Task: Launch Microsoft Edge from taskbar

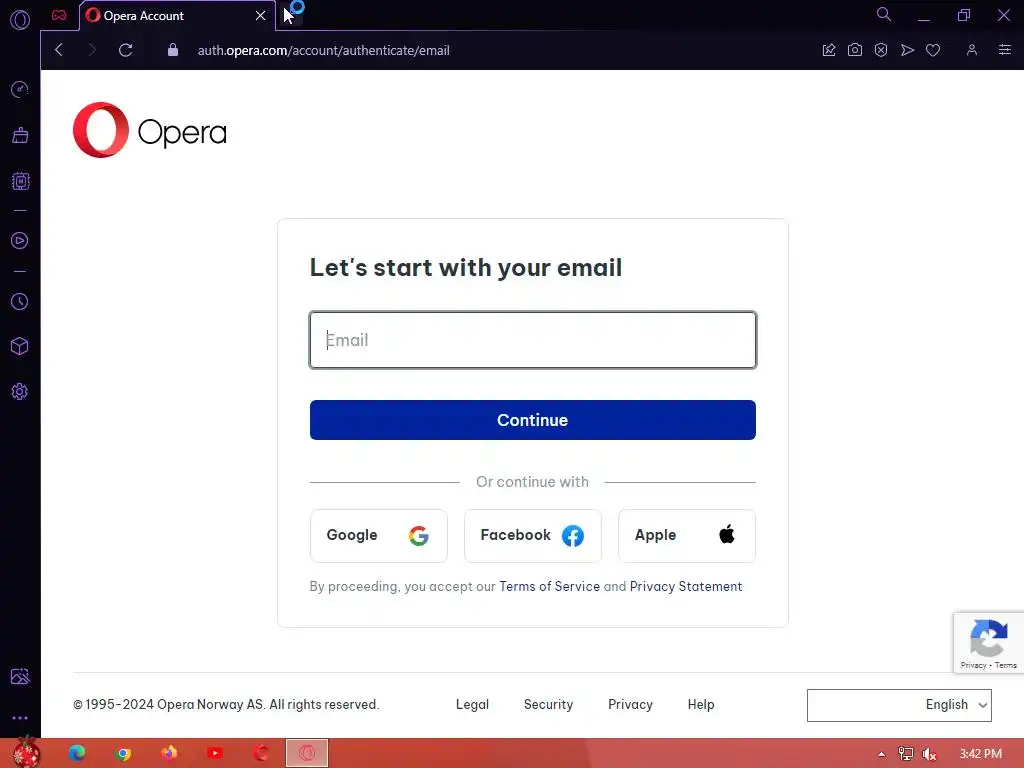Action: tap(77, 753)
